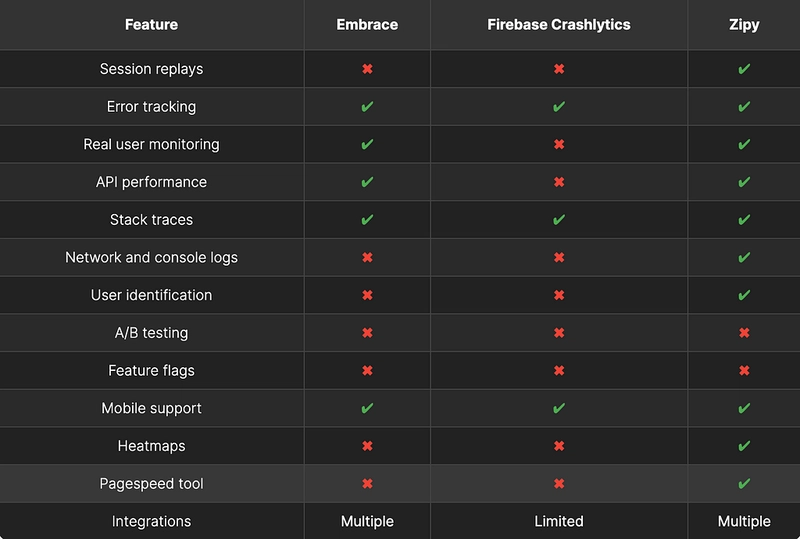Click Firebase Crashlytics' check for Stack traces

(559, 220)
